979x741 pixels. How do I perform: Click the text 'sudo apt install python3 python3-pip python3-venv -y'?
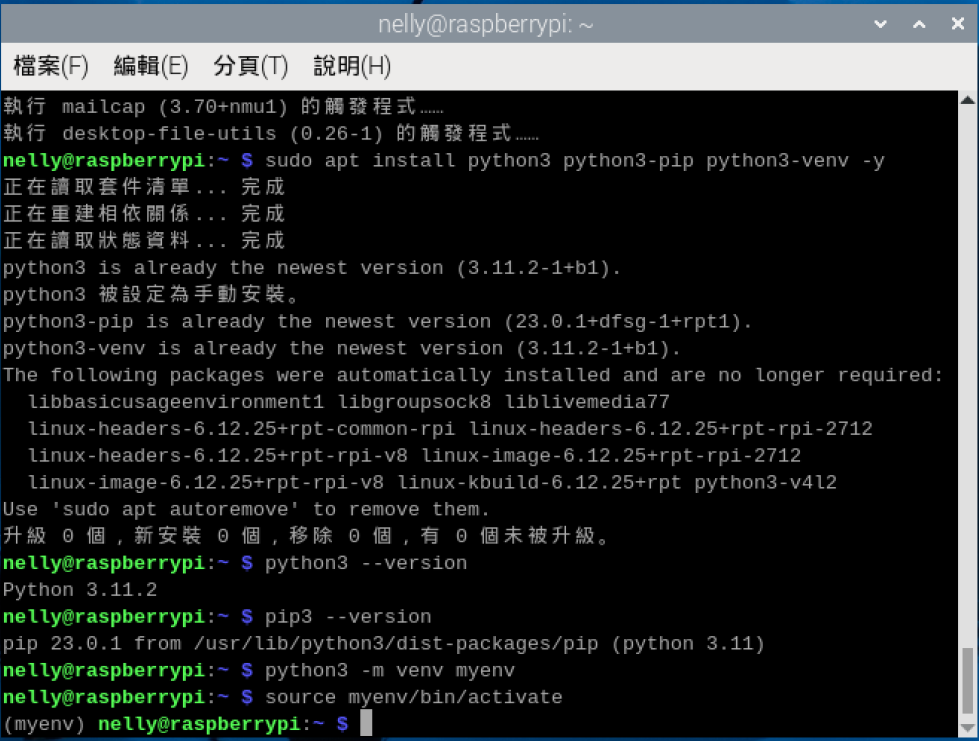tap(575, 161)
